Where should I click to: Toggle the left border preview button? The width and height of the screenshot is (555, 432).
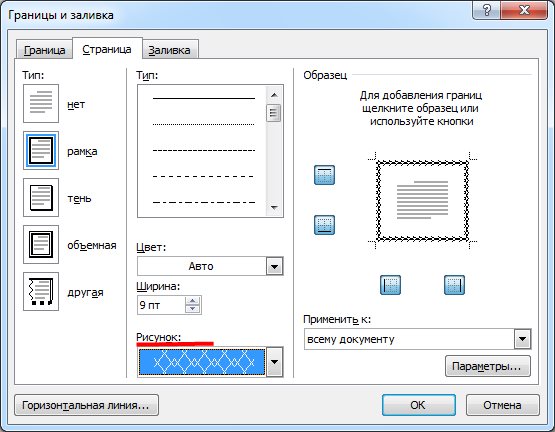[390, 285]
